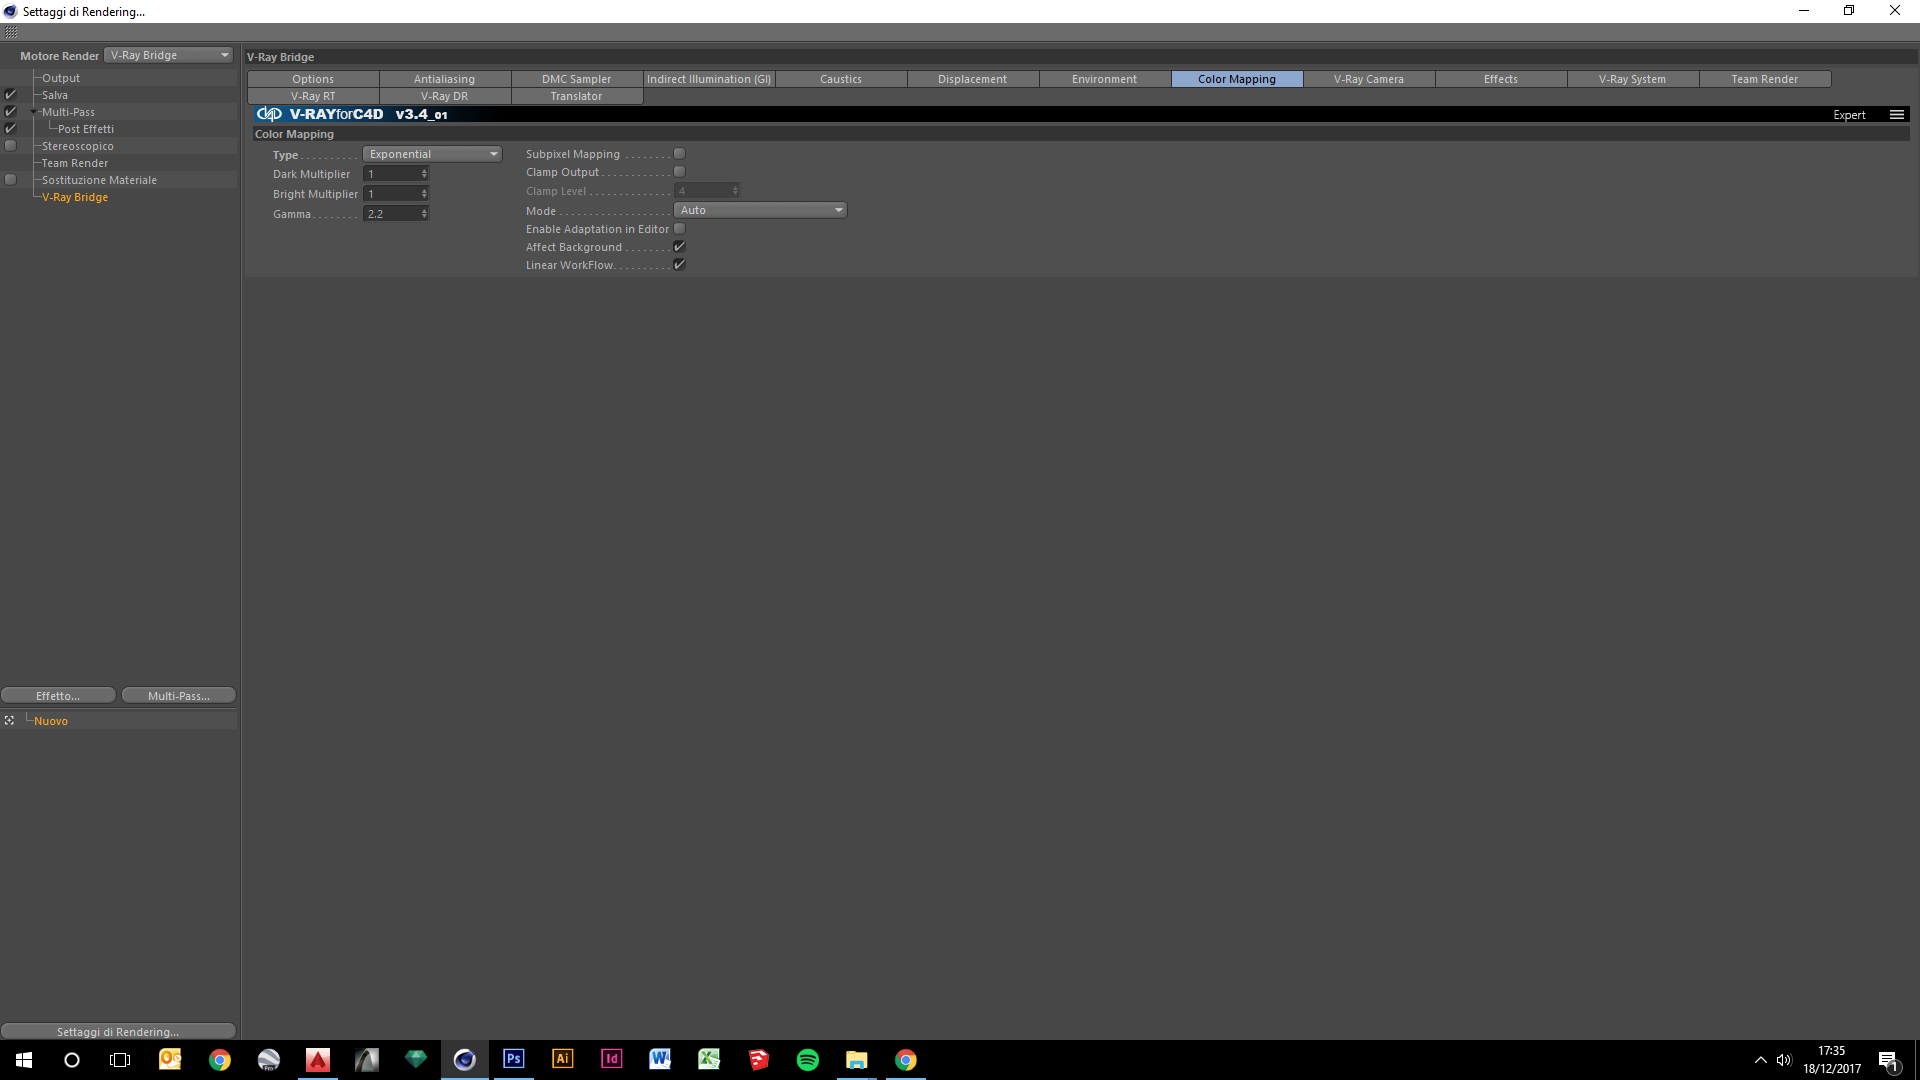Screen dimensions: 1920x1080
Task: Open SketchUp from the taskbar
Action: [x=758, y=1059]
